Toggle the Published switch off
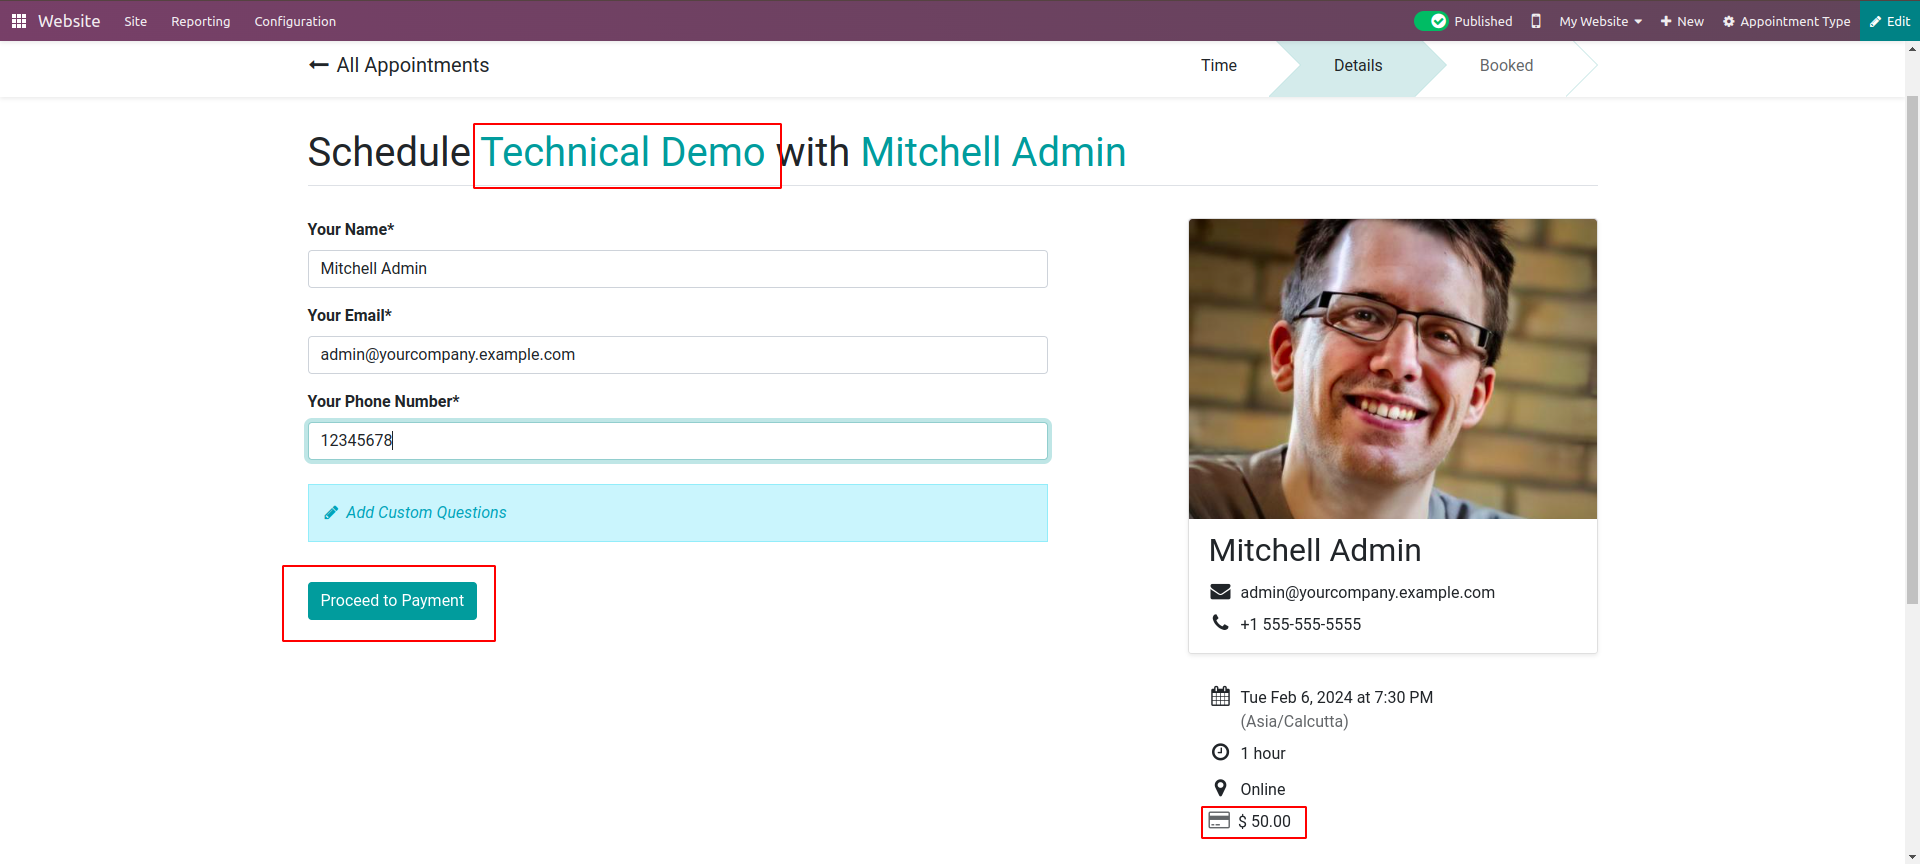The width and height of the screenshot is (1920, 864). (x=1431, y=21)
